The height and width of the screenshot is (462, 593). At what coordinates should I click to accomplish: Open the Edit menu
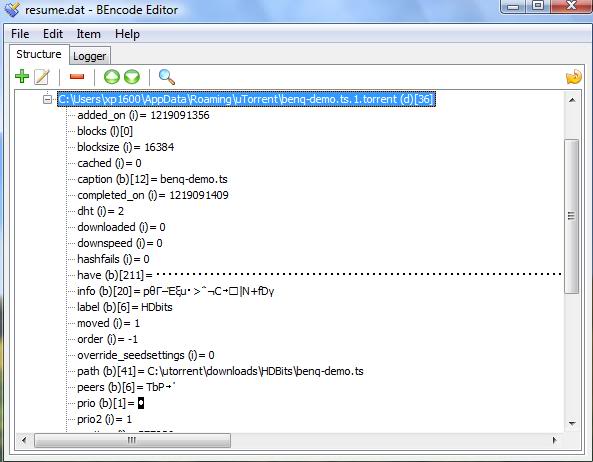tap(53, 34)
